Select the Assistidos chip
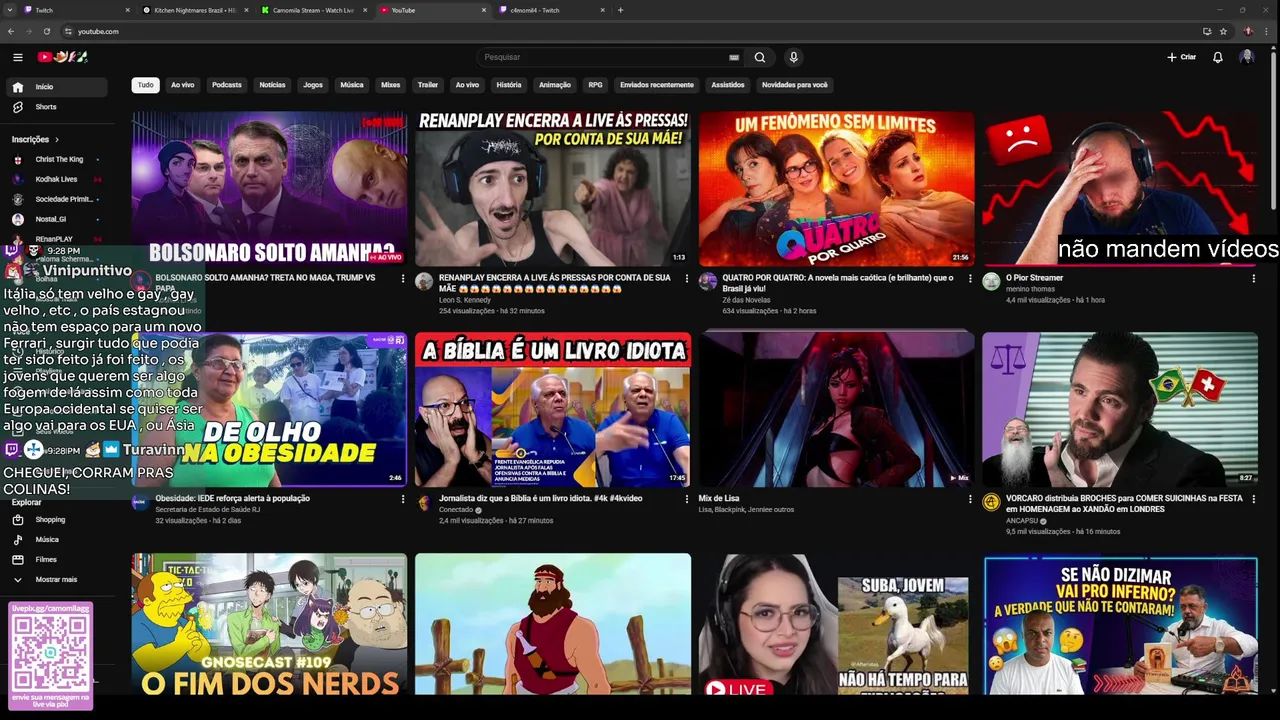Viewport: 1280px width, 720px height. [x=728, y=85]
